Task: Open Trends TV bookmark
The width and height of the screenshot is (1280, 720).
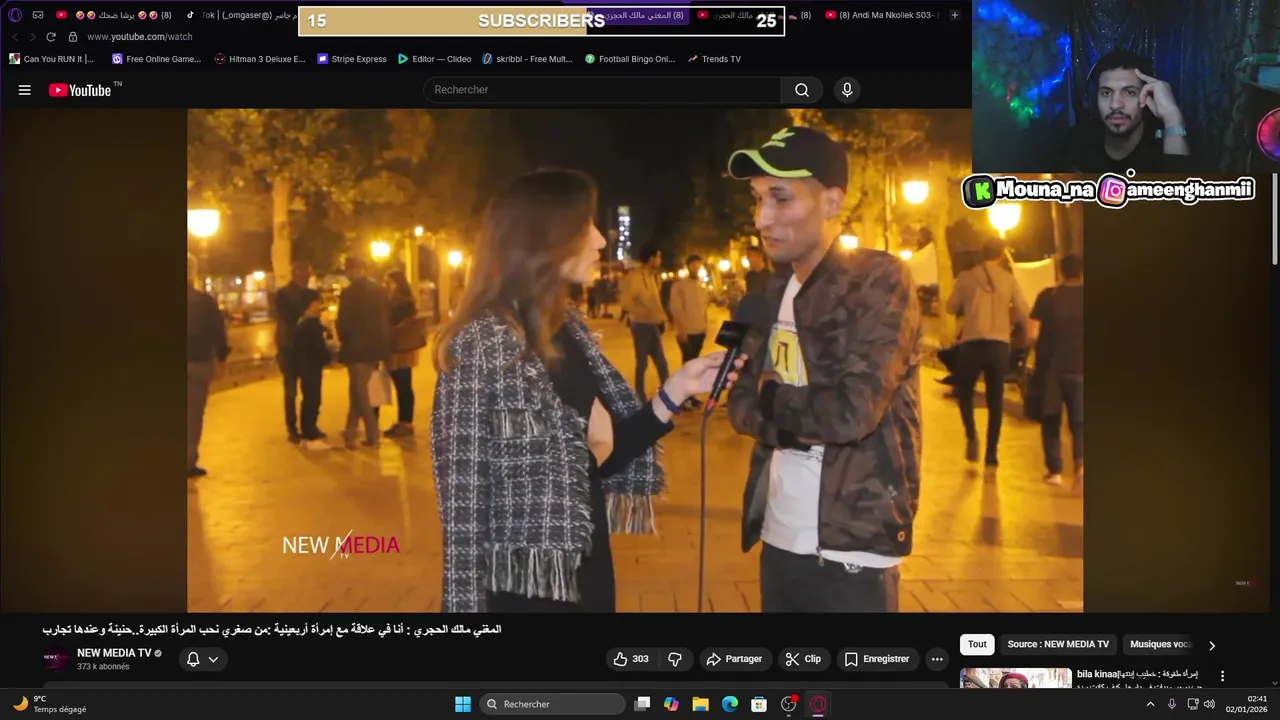Action: click(x=714, y=59)
